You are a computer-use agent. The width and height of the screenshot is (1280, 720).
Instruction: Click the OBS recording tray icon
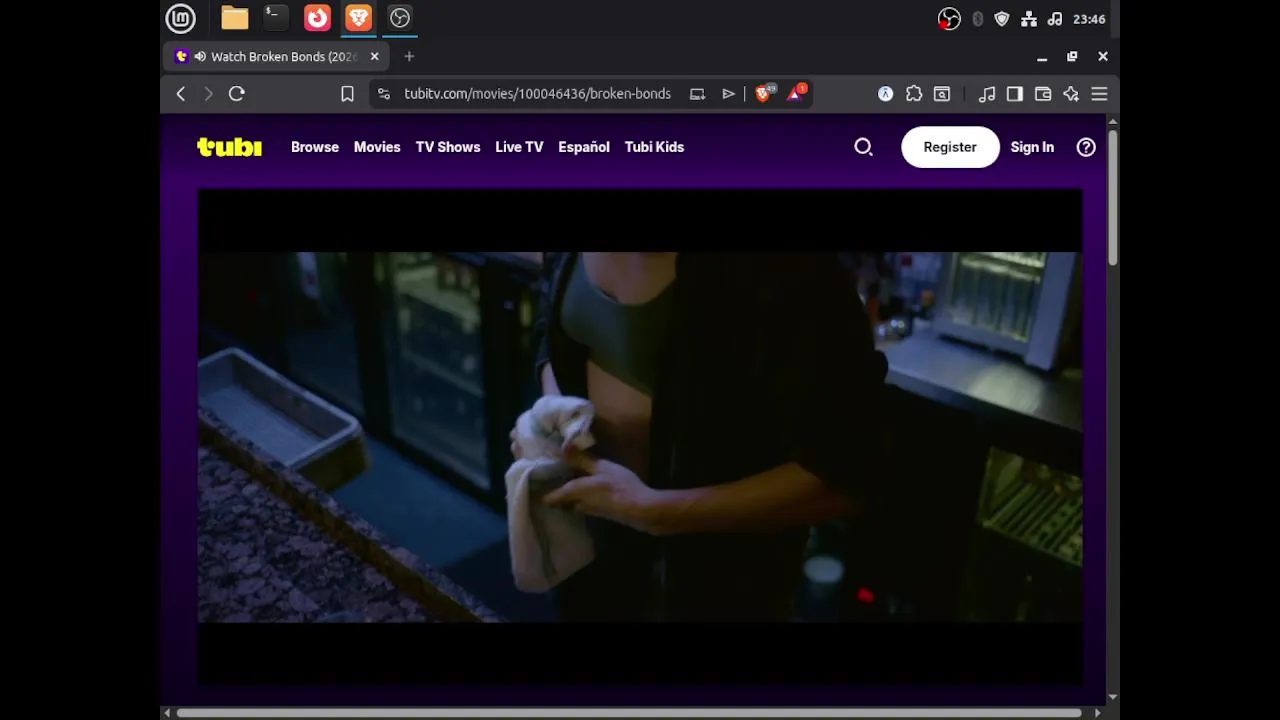point(949,19)
